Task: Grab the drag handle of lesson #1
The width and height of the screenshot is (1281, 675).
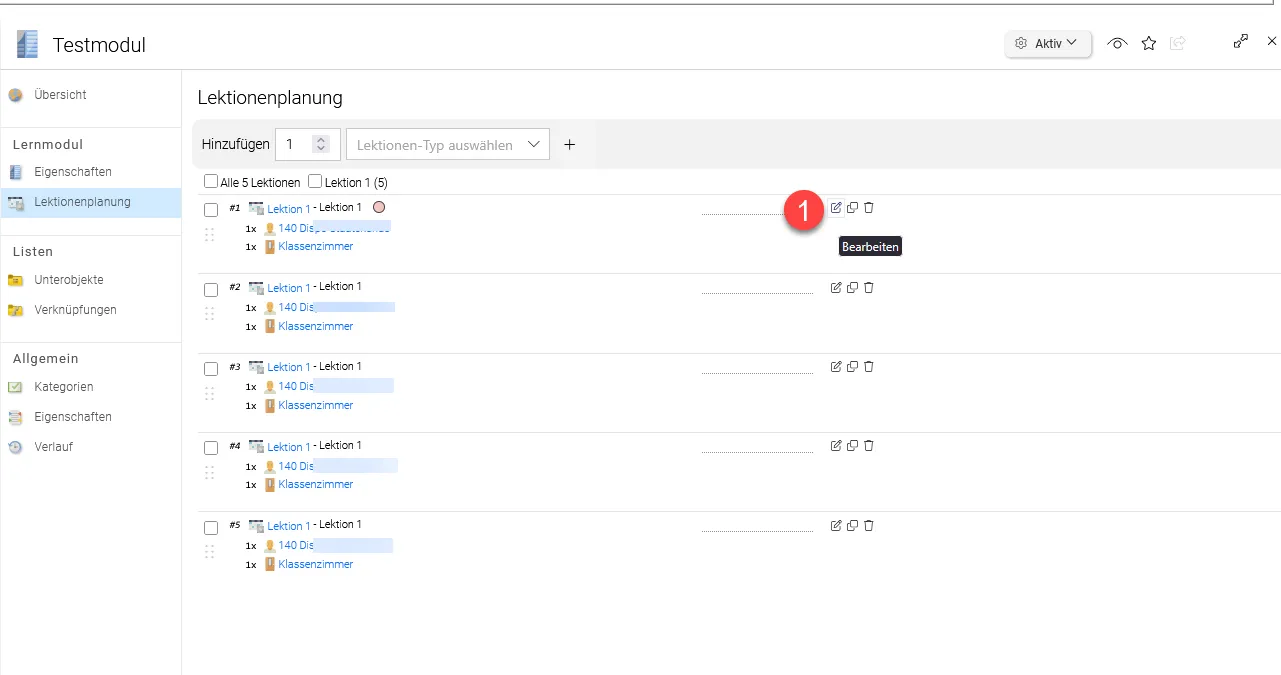Action: tap(210, 235)
